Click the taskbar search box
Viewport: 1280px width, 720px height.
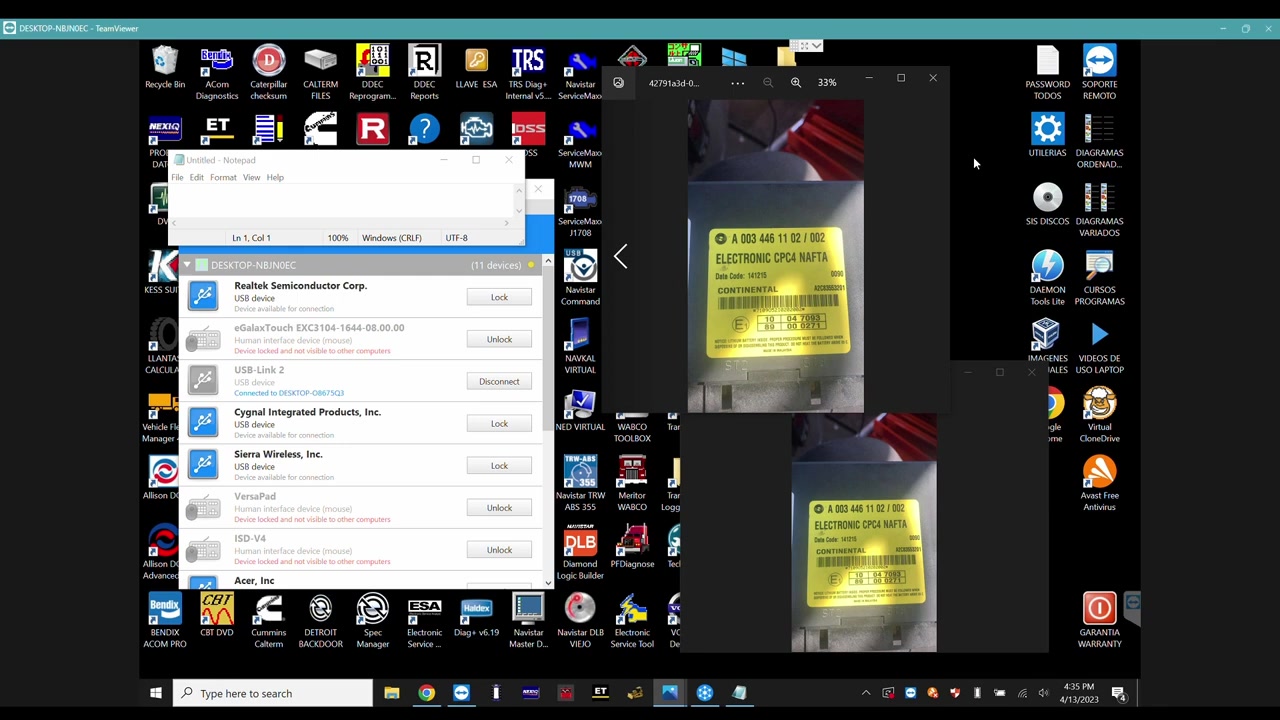(x=272, y=693)
